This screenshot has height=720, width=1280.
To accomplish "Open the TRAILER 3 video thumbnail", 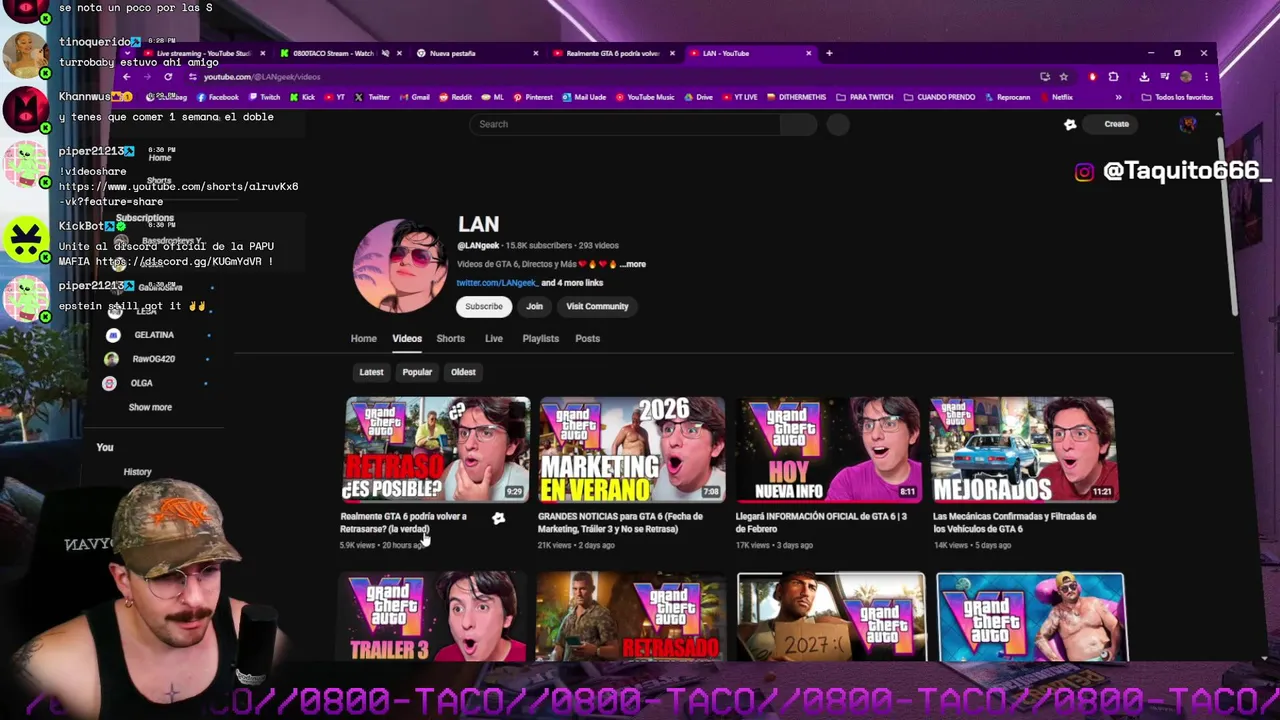I will tap(432, 616).
